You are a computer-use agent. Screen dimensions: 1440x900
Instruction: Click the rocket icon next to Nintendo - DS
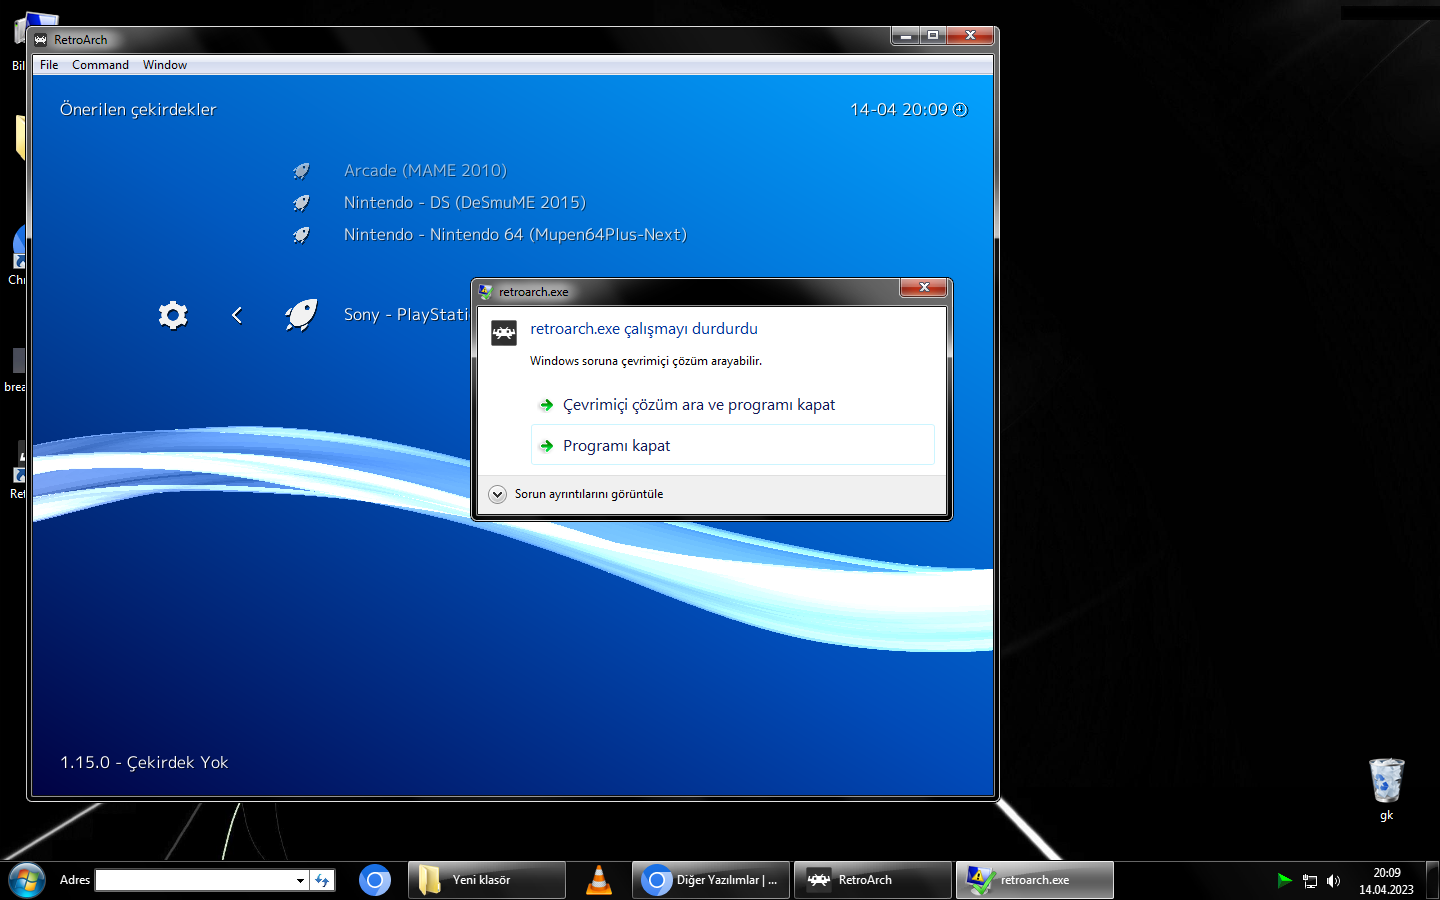pyautogui.click(x=301, y=203)
